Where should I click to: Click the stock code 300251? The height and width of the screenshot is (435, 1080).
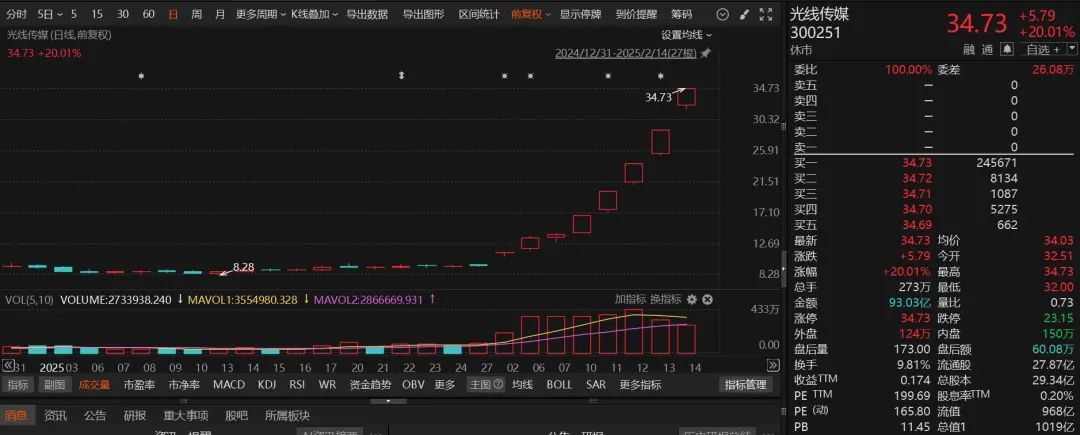pyautogui.click(x=815, y=32)
